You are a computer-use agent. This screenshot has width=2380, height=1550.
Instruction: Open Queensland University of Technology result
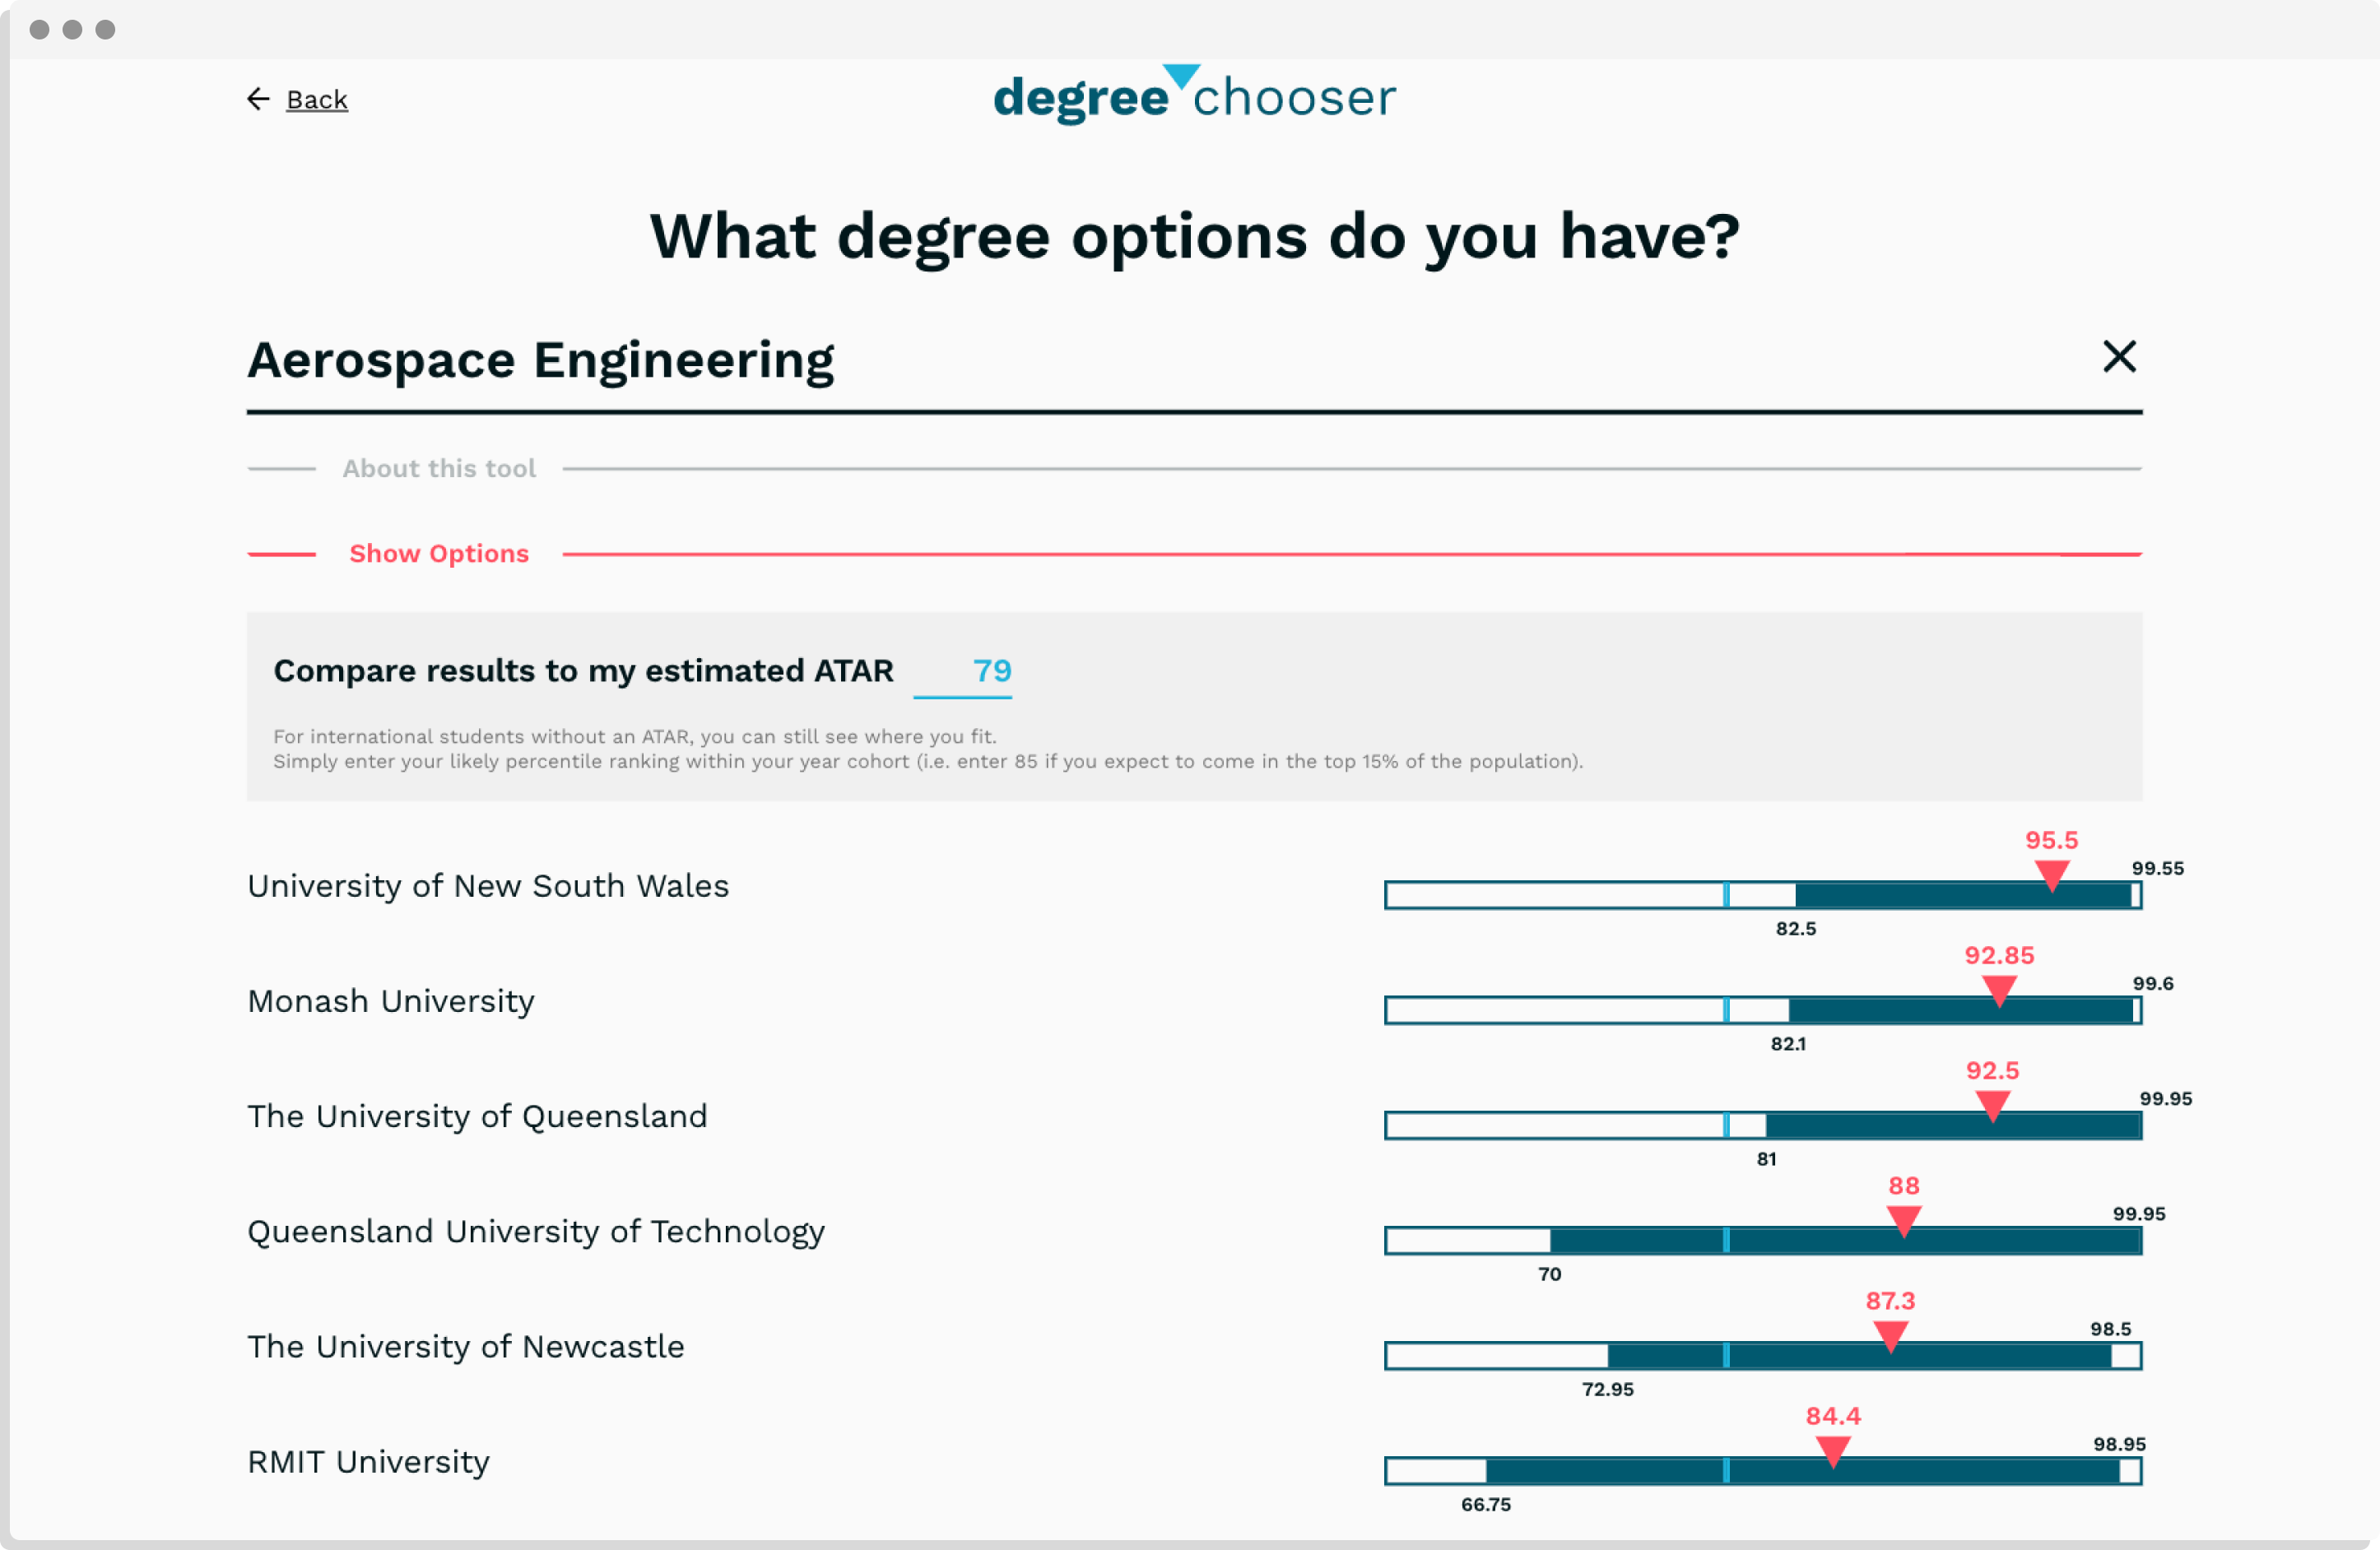pos(536,1232)
